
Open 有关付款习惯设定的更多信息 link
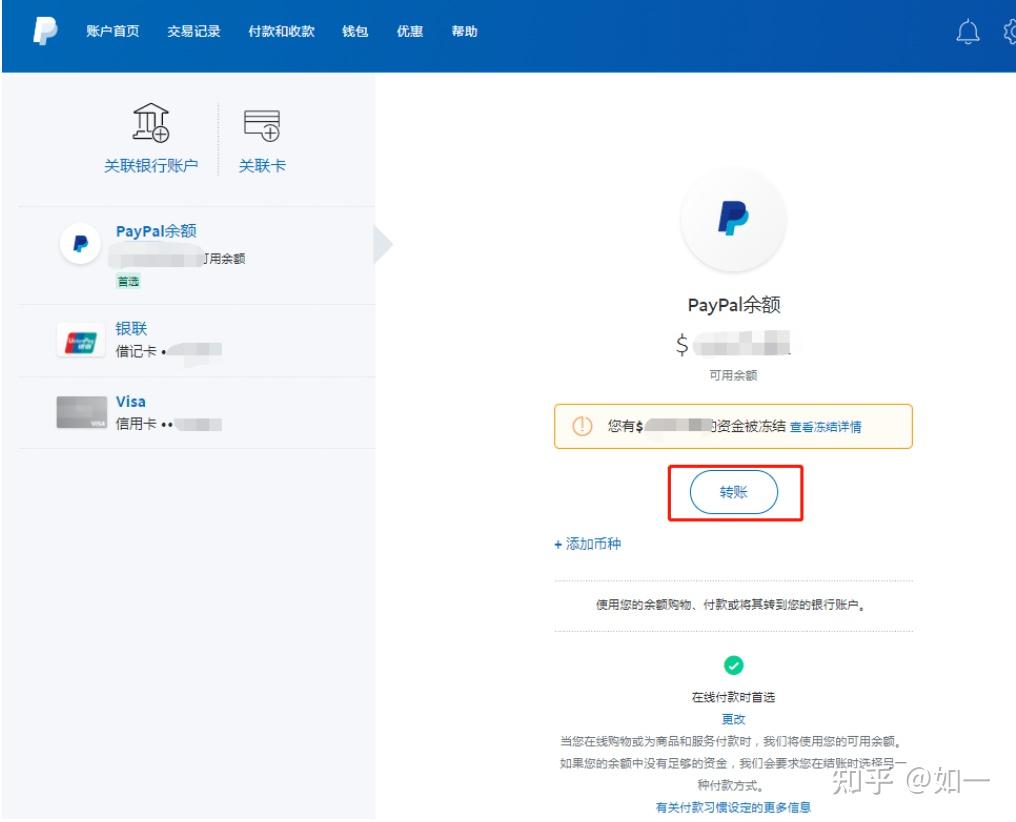click(x=733, y=807)
